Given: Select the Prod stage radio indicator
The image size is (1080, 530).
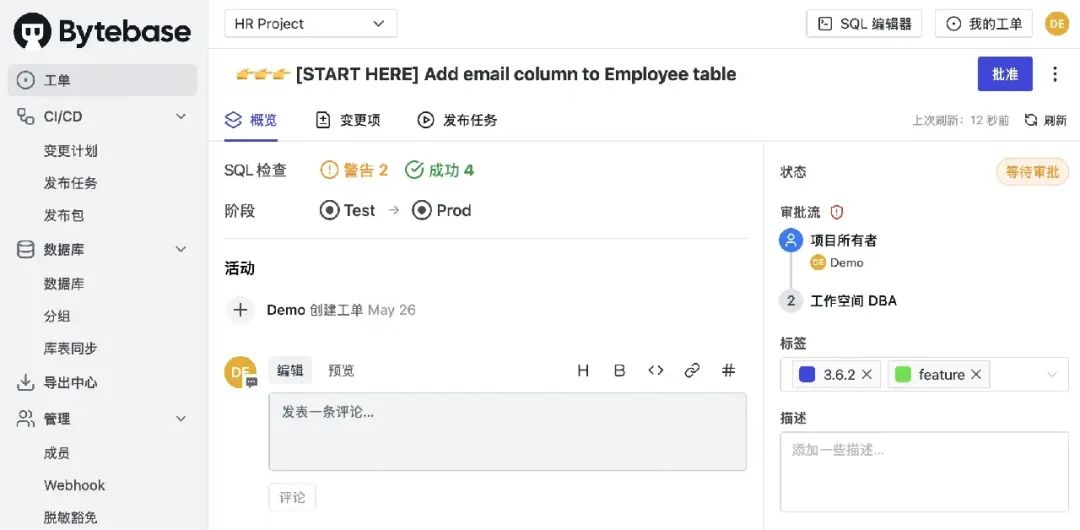Looking at the screenshot, I should (x=422, y=210).
